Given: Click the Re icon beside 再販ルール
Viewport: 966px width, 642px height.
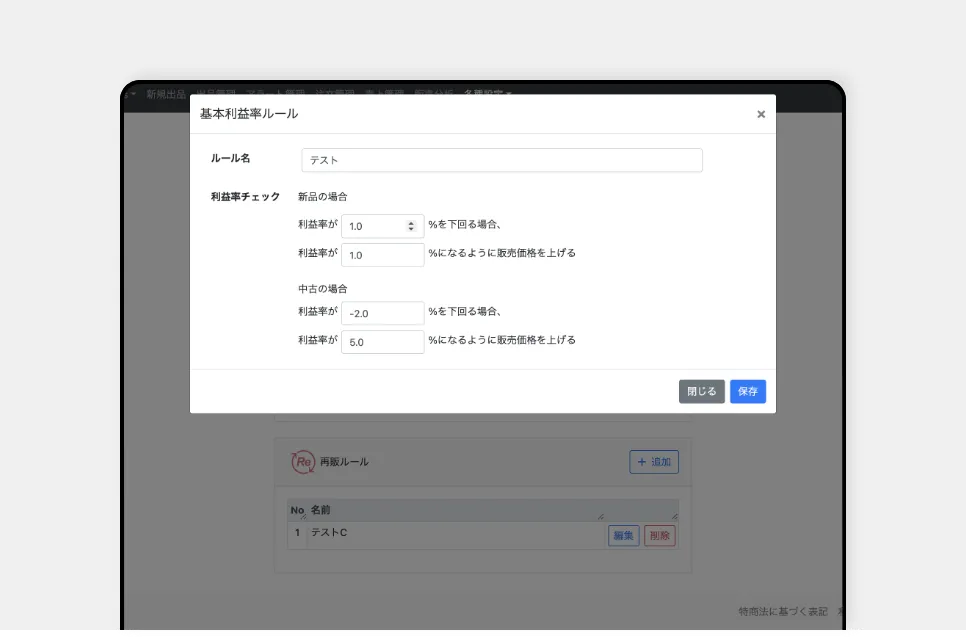Looking at the screenshot, I should tap(302, 462).
